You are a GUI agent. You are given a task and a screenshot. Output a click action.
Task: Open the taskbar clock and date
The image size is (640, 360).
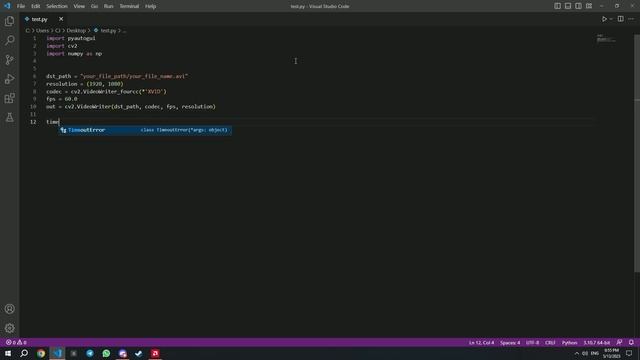click(611, 353)
